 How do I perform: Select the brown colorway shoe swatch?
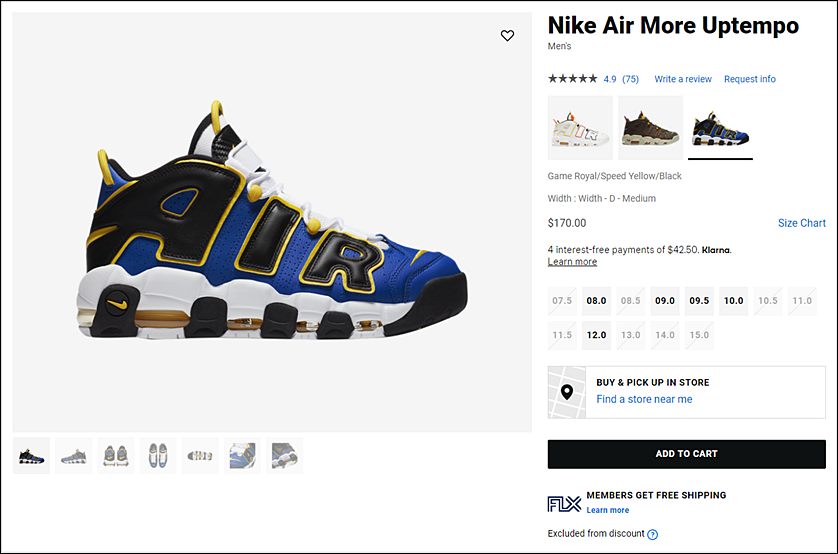coord(650,128)
